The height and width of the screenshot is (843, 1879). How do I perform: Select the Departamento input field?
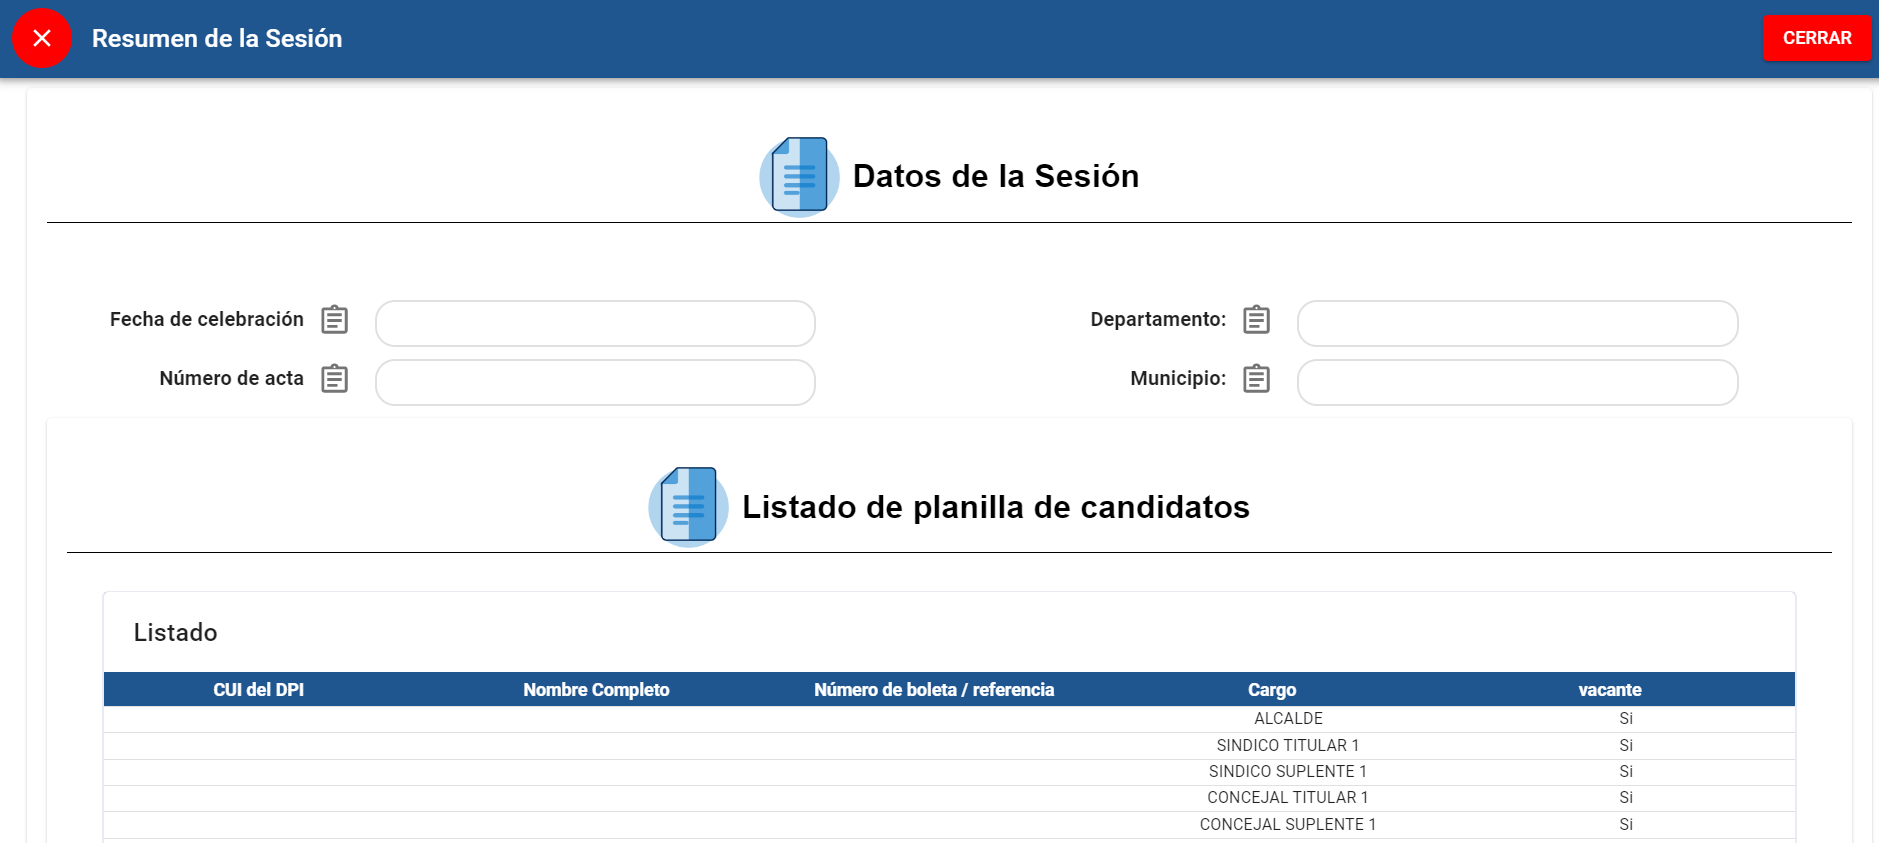click(x=1517, y=324)
